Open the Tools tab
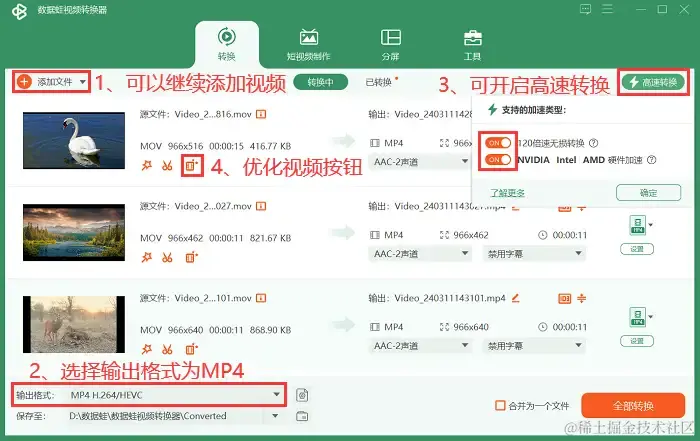700x441 pixels. pos(472,45)
